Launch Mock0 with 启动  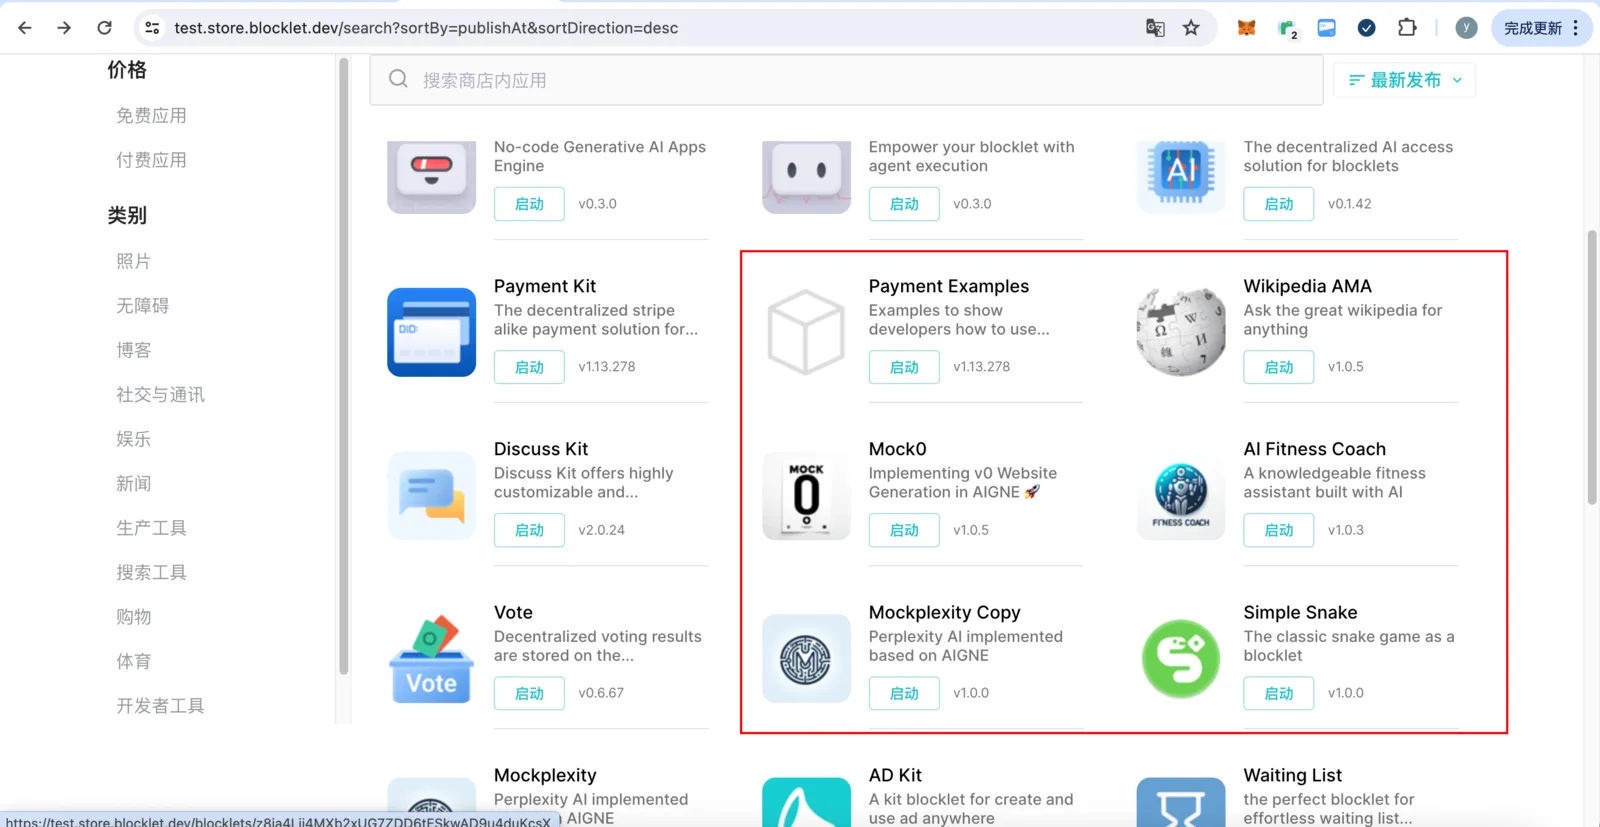pyautogui.click(x=904, y=530)
